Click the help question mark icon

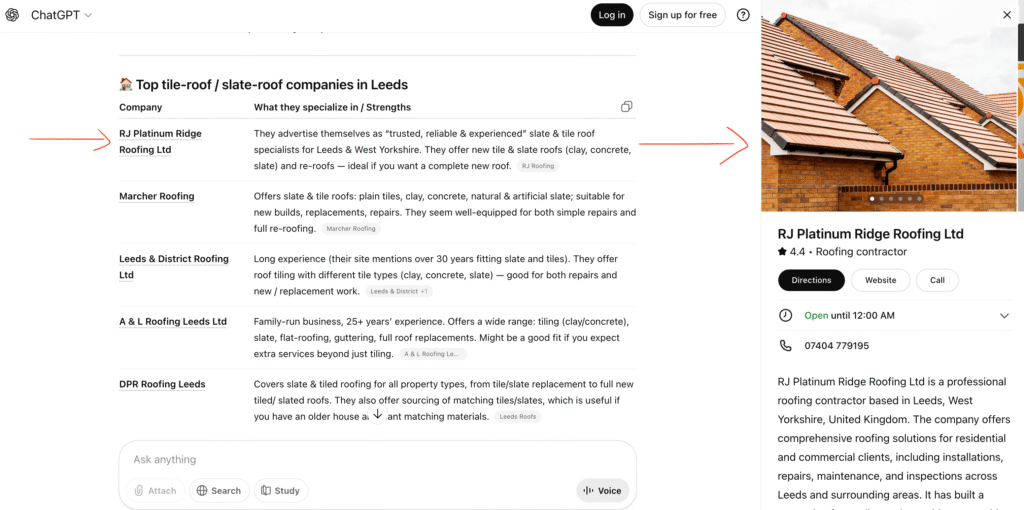tap(743, 15)
